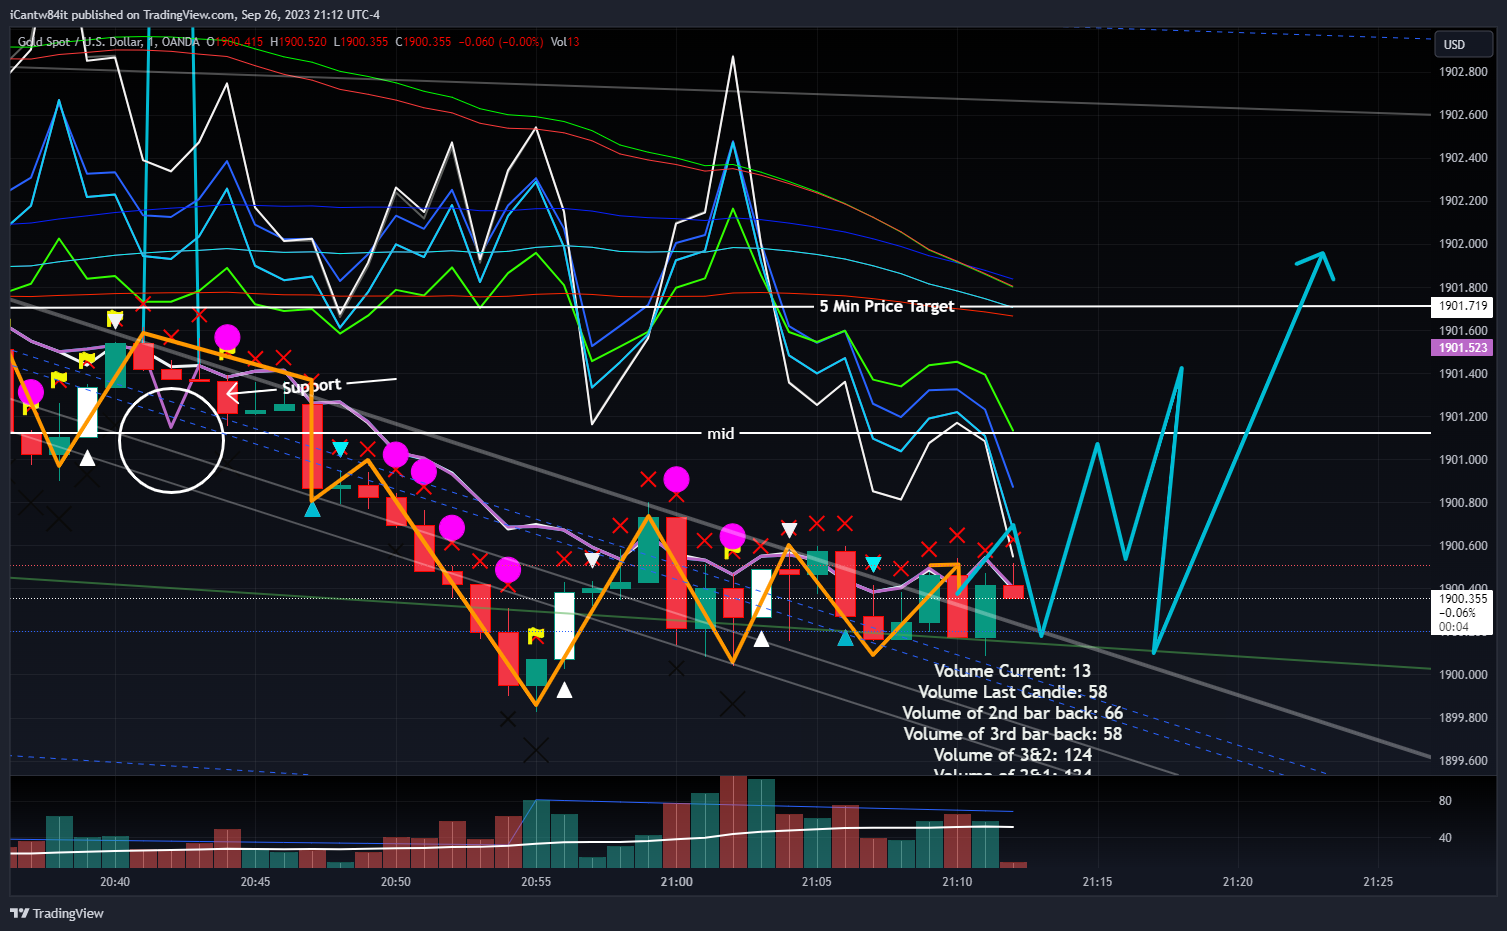Click 21:25 on the time axis
Viewport: 1507px width, 931px height.
(1378, 882)
